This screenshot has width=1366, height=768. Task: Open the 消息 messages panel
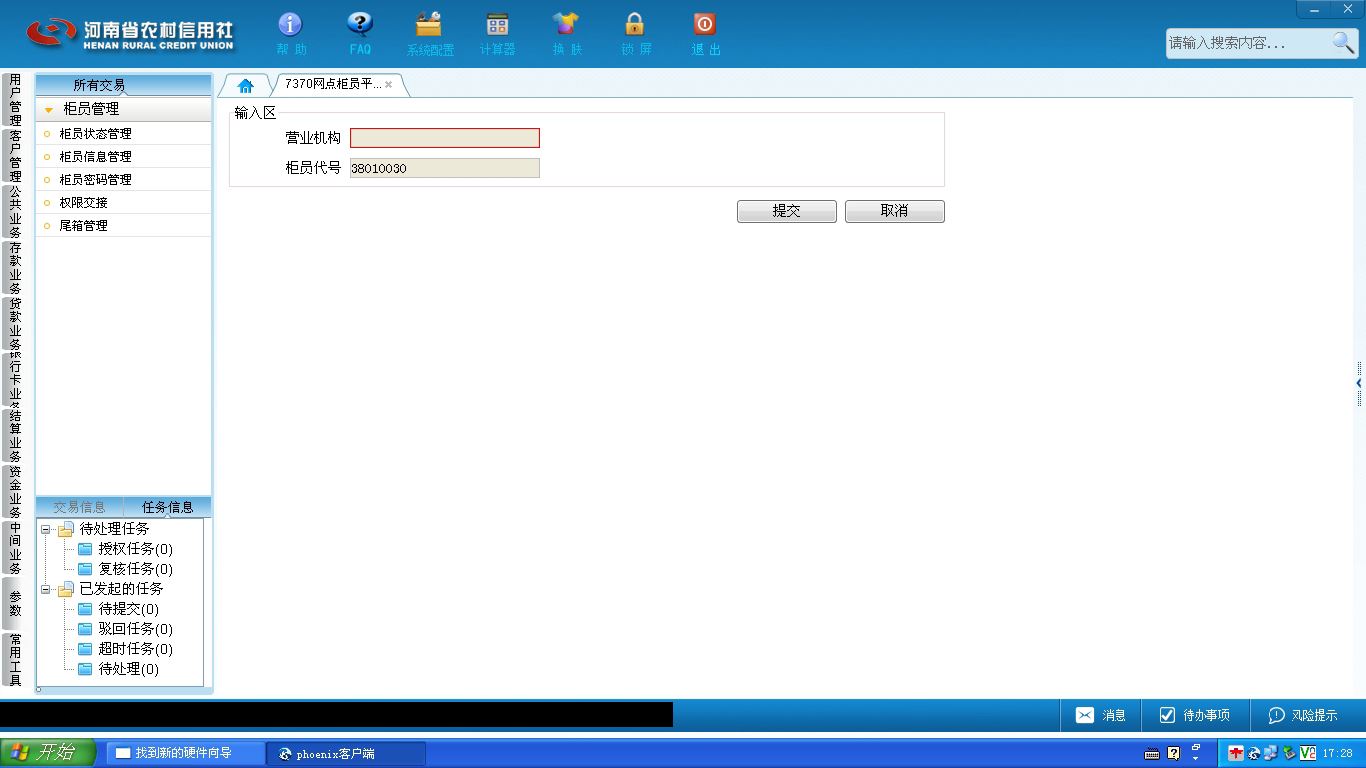point(1101,715)
